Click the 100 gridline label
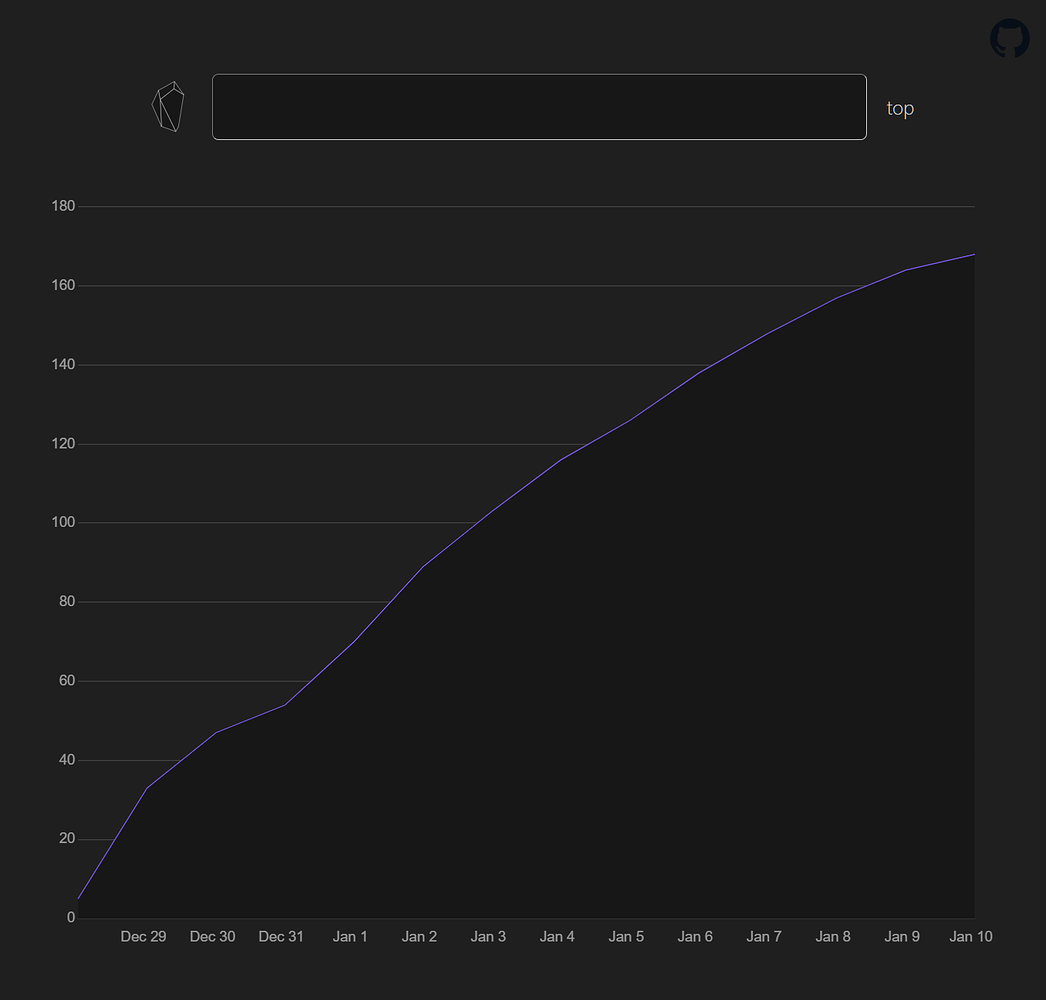Image resolution: width=1046 pixels, height=1000 pixels. (63, 521)
